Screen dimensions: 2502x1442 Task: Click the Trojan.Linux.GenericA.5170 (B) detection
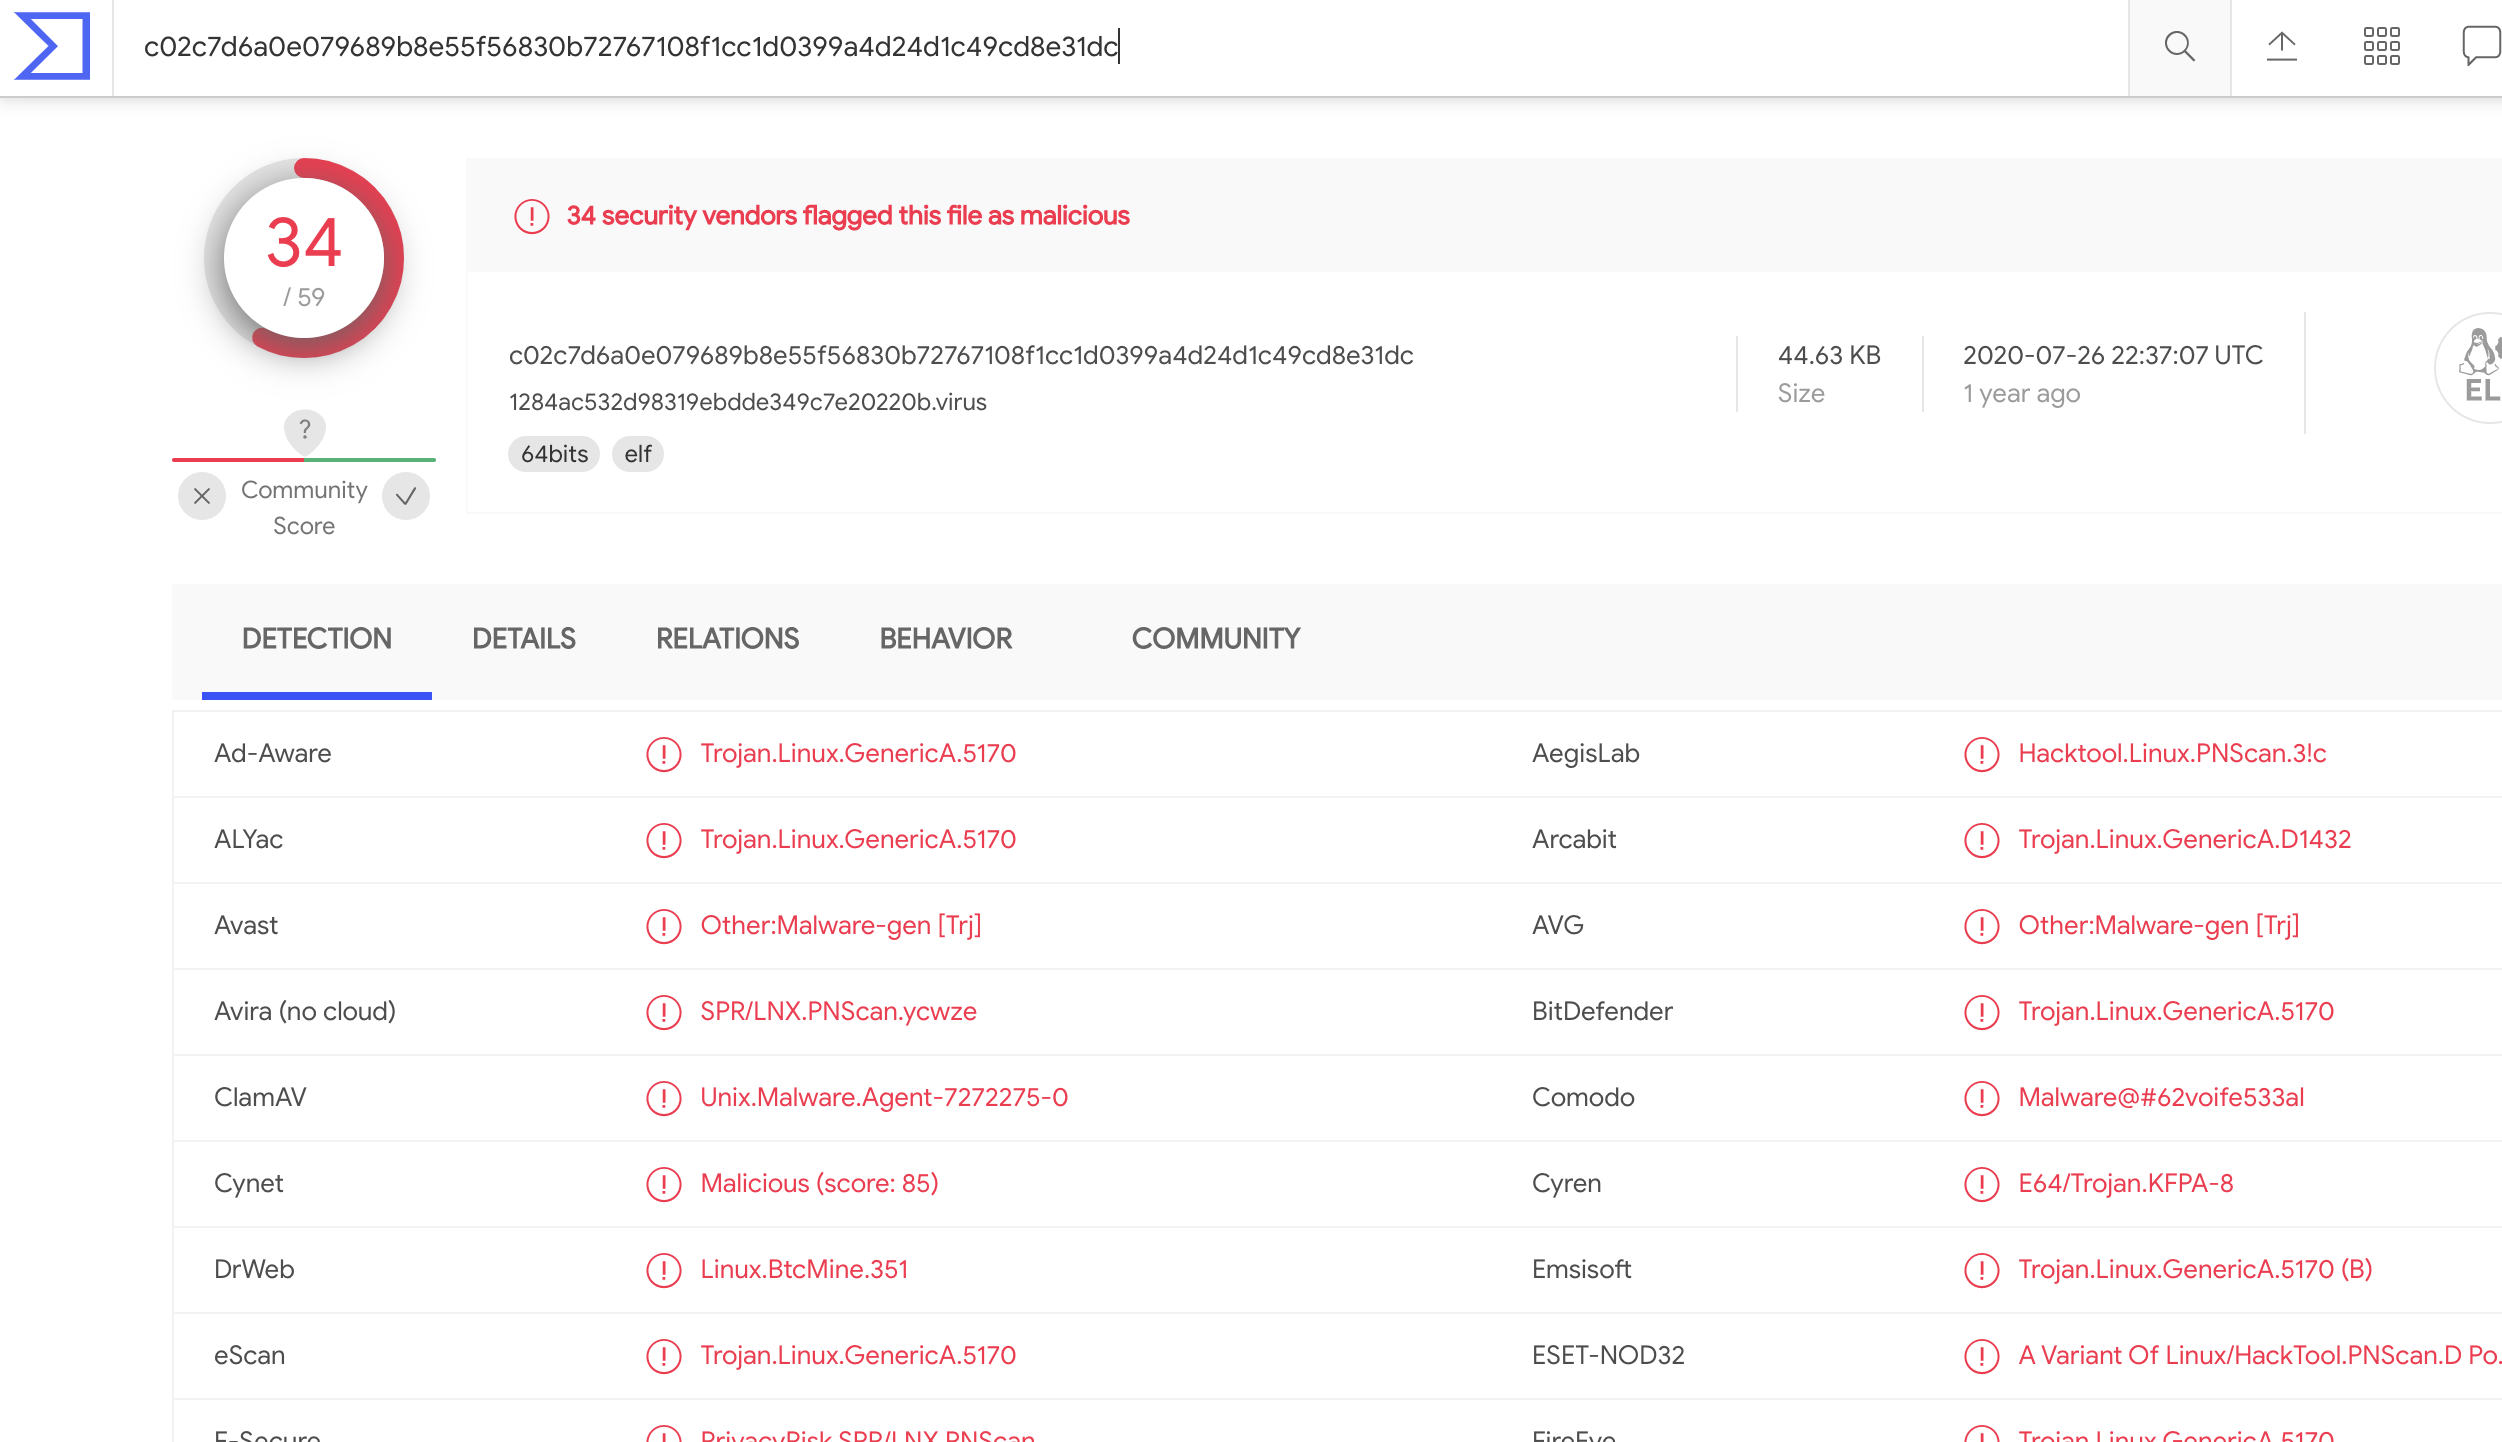(2195, 1270)
